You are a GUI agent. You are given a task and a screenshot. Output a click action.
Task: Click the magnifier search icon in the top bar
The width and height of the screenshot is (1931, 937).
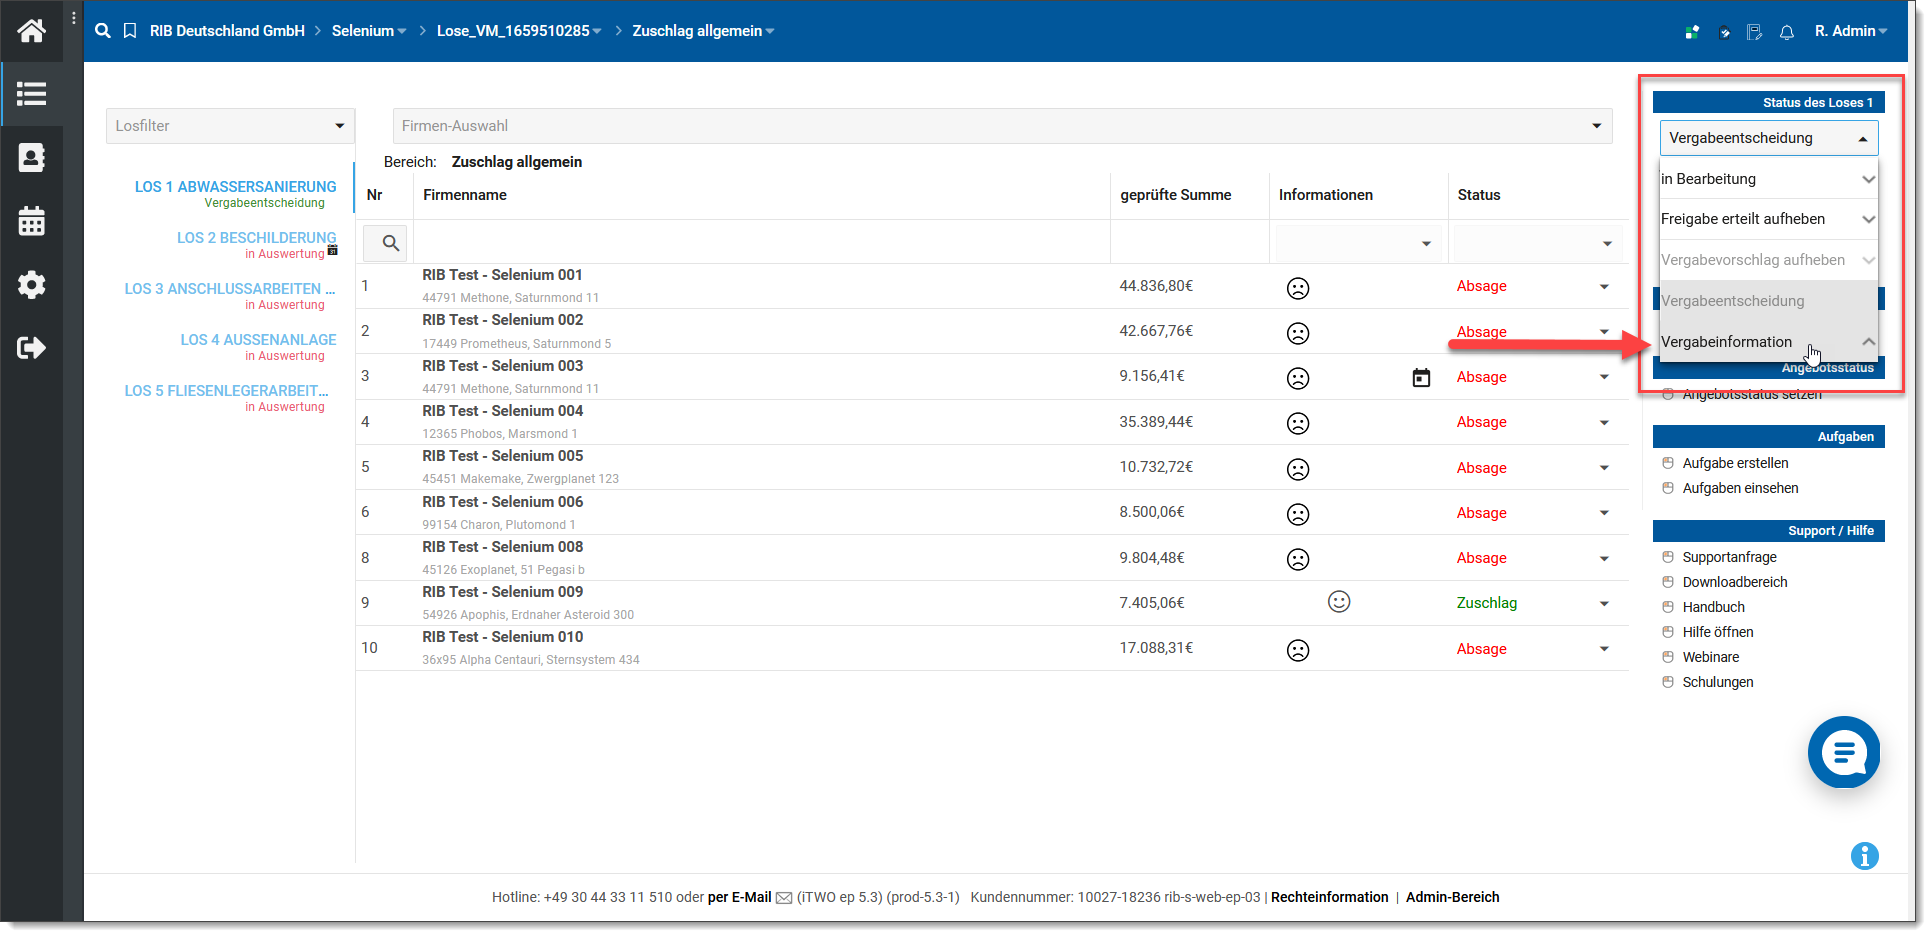click(x=102, y=31)
